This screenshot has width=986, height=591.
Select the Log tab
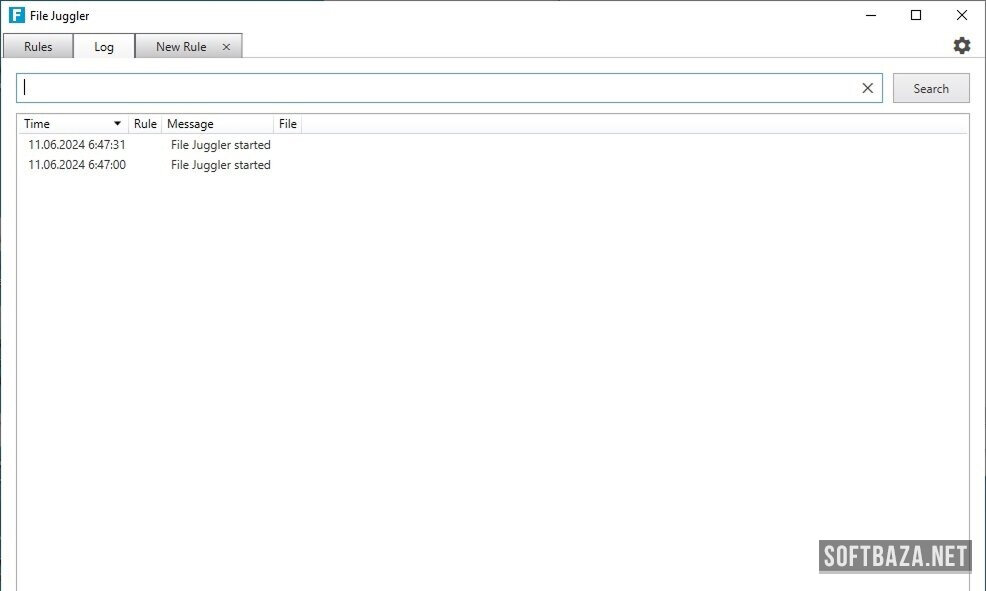[x=104, y=47]
